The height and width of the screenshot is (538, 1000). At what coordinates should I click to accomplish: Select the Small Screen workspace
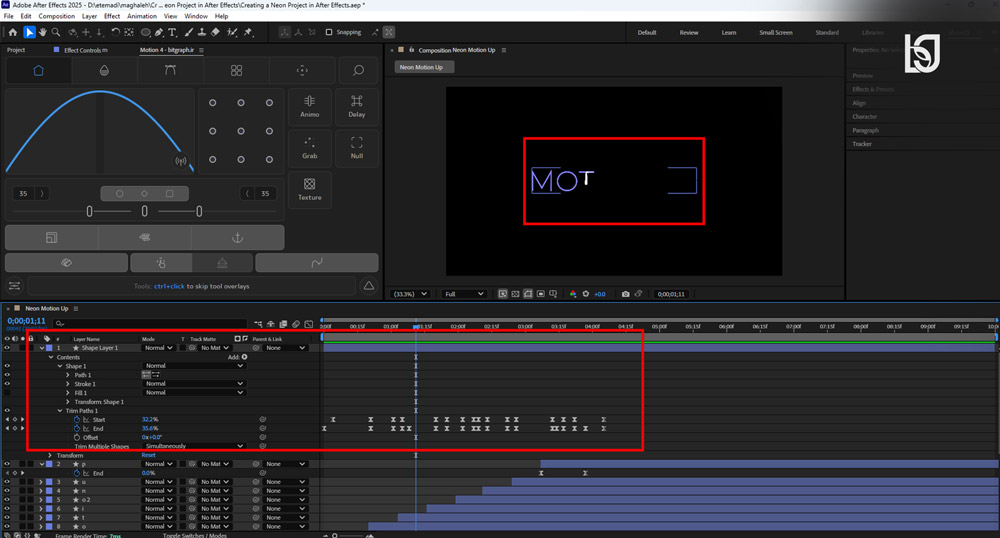pyautogui.click(x=776, y=33)
